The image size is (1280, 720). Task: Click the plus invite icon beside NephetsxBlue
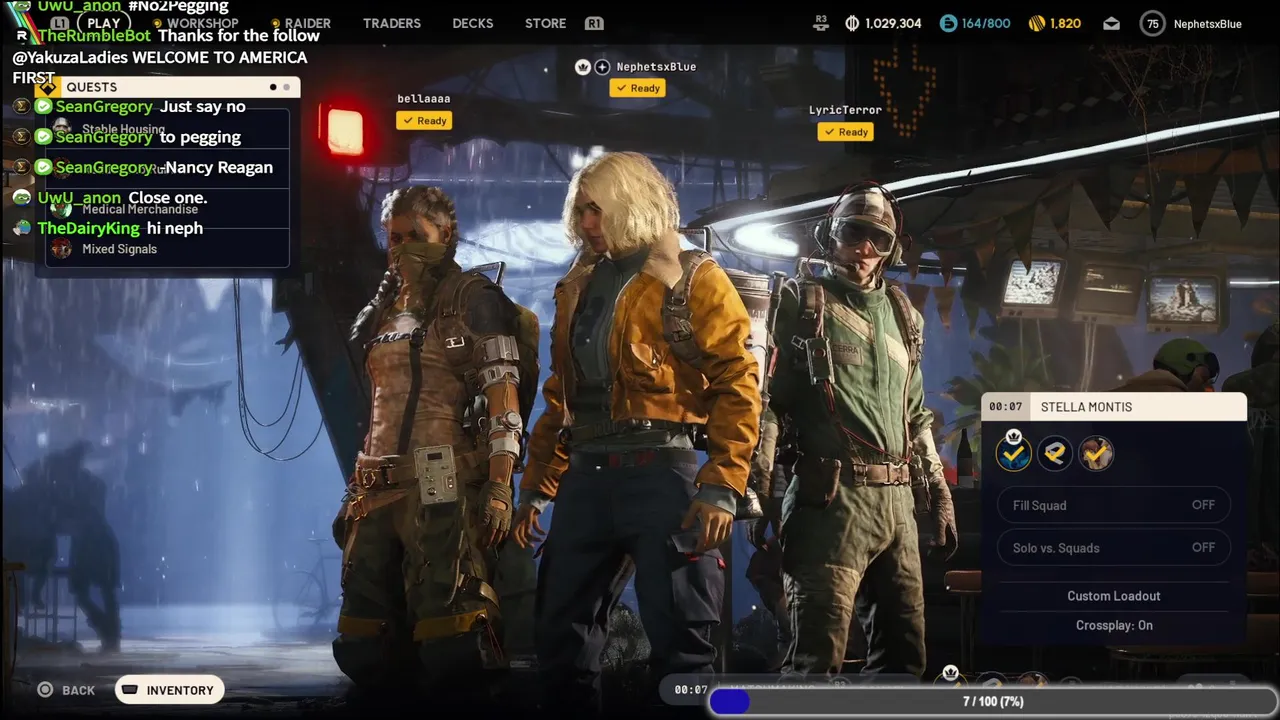pos(602,66)
